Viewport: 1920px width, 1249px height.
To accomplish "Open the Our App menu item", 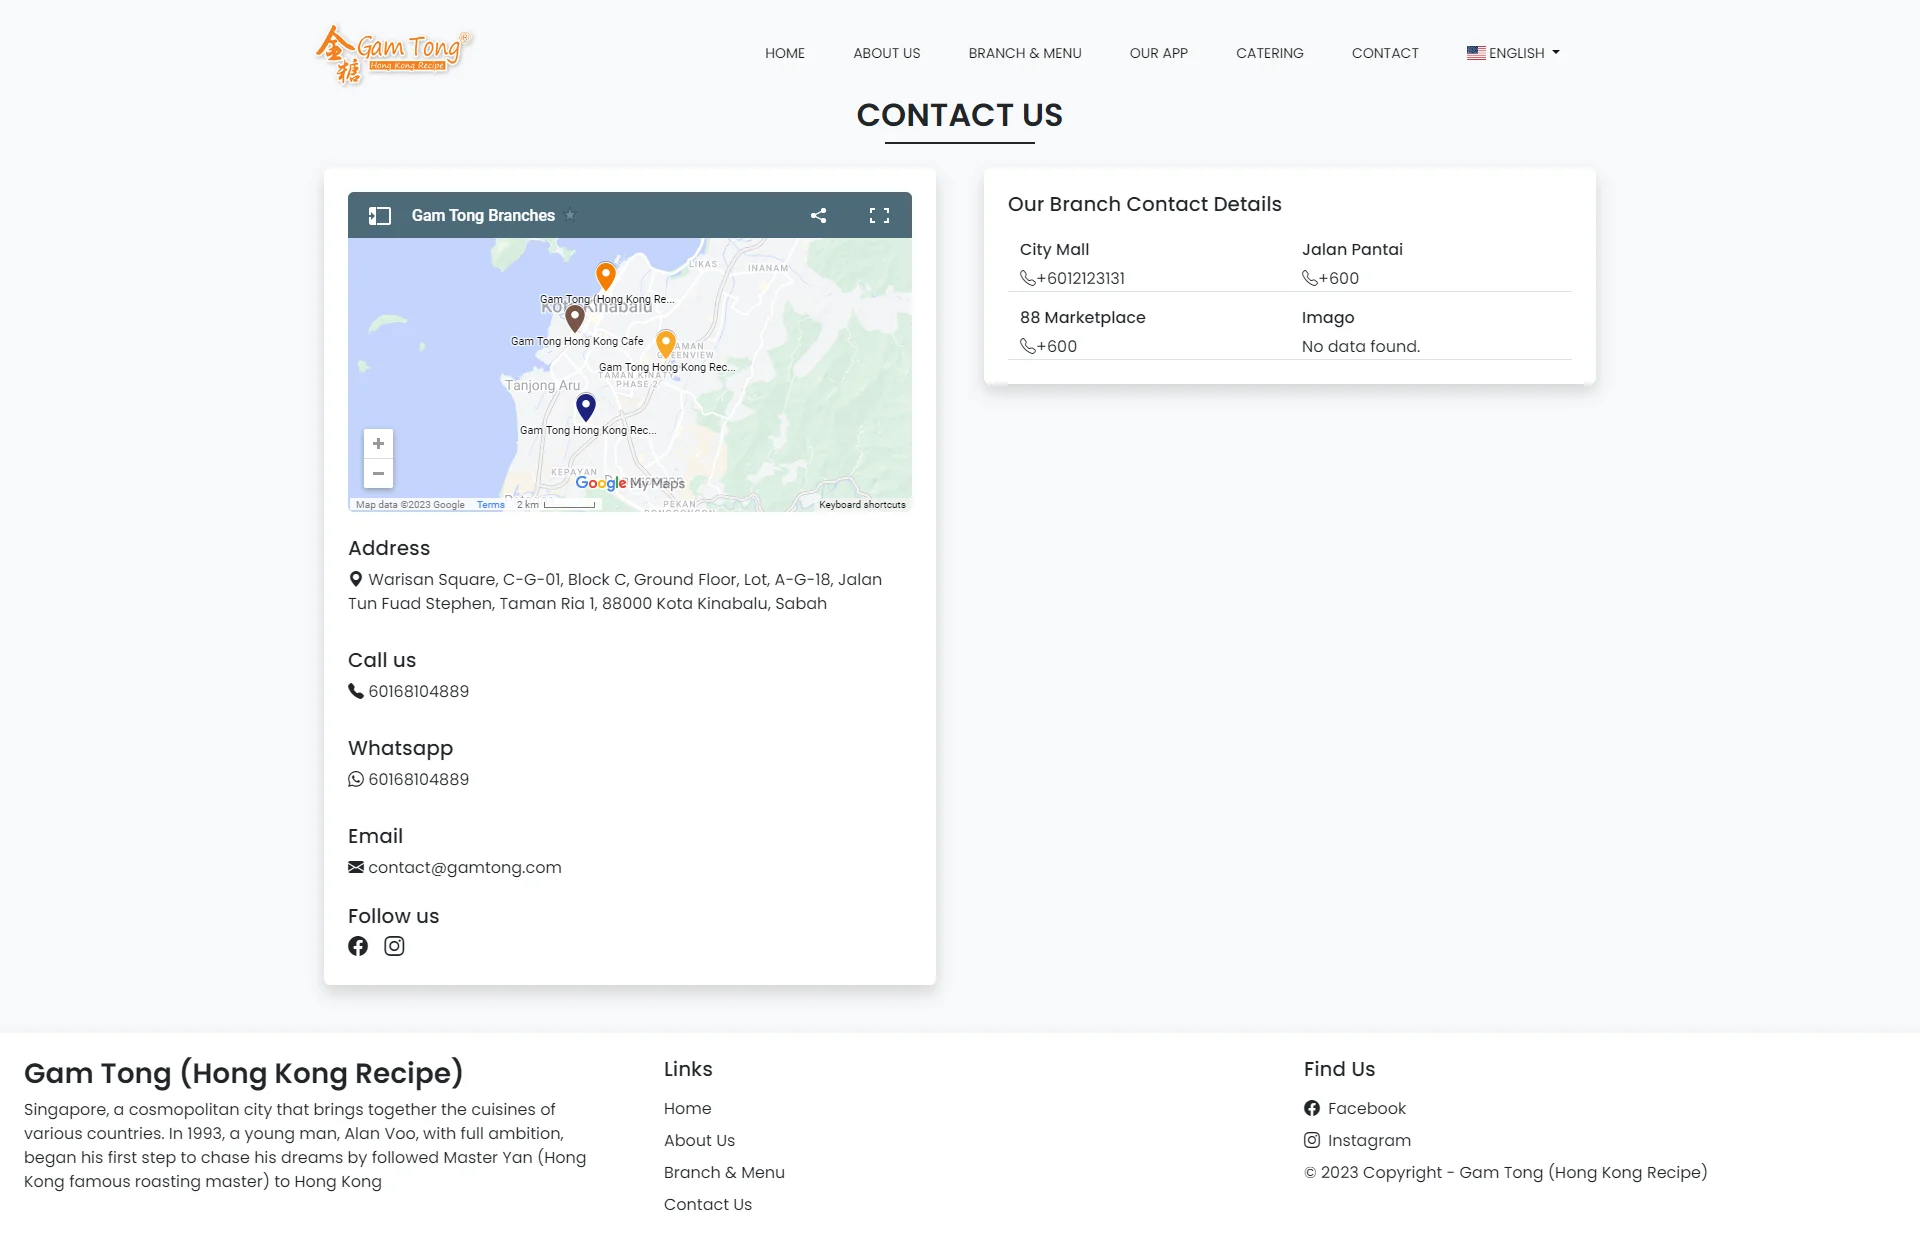I will tap(1158, 53).
